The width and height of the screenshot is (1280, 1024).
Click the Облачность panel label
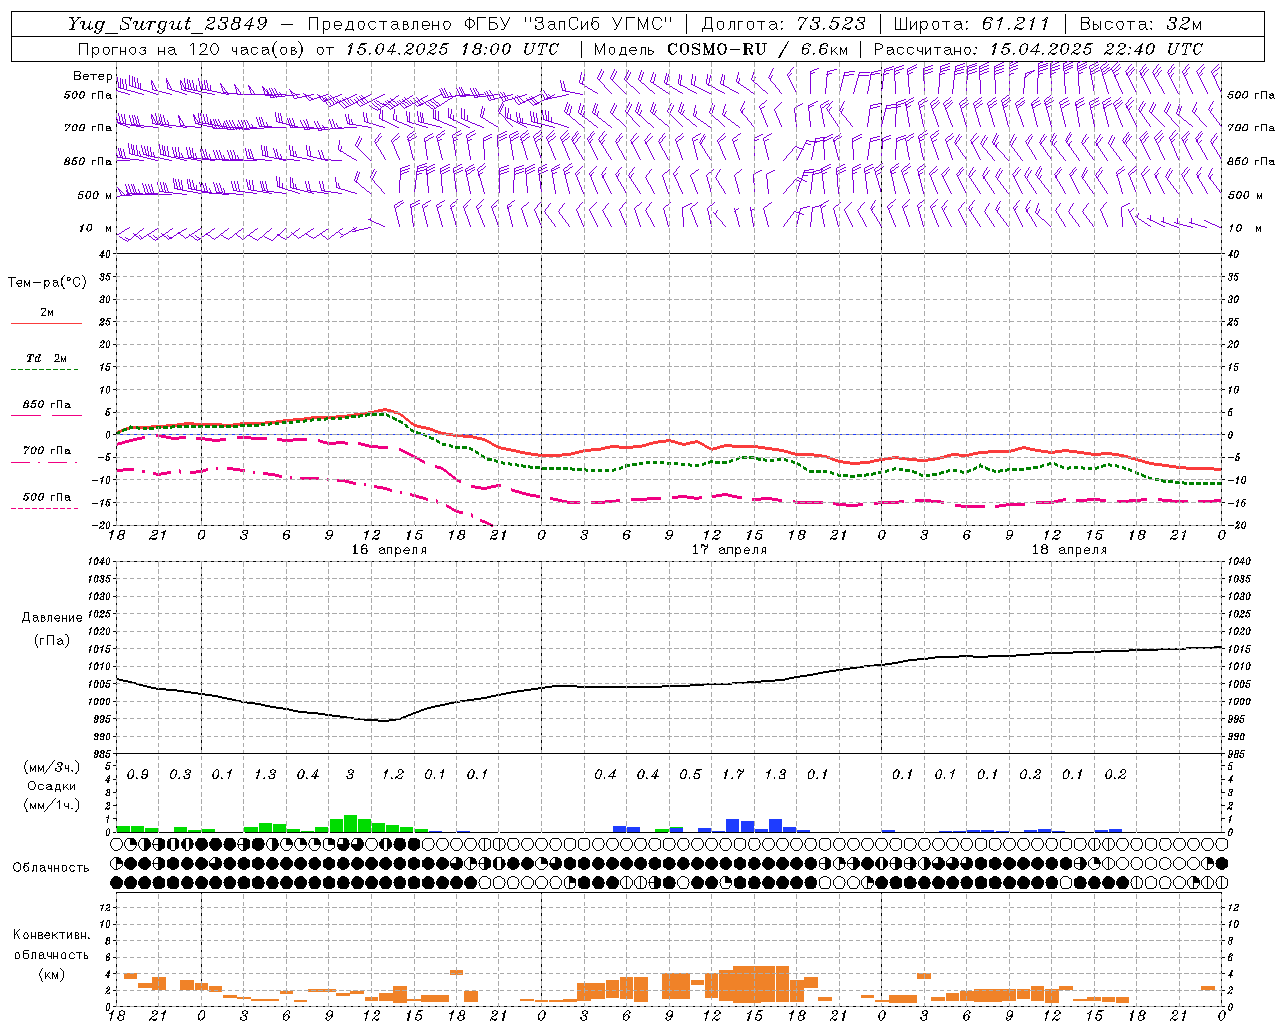[51, 867]
